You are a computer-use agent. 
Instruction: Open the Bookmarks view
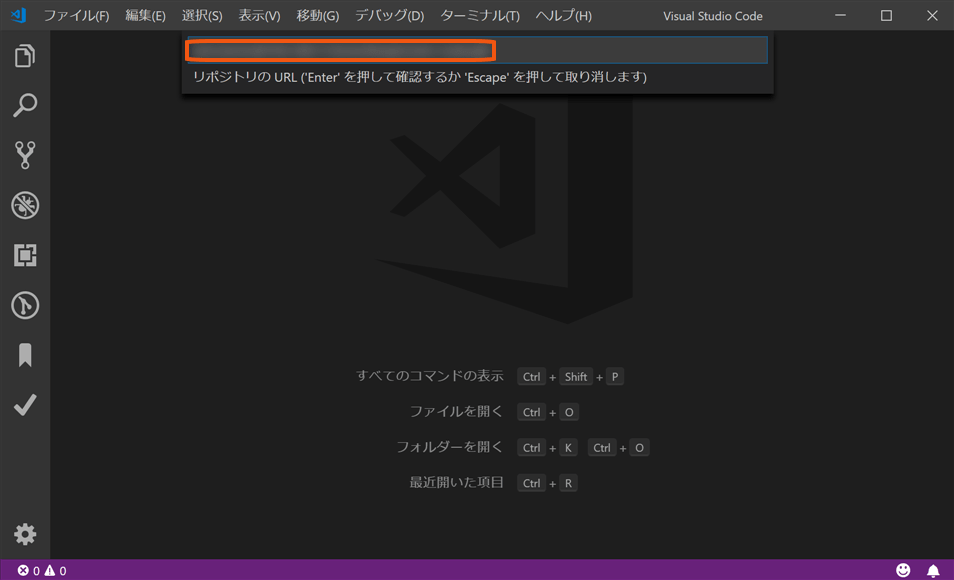(25, 355)
